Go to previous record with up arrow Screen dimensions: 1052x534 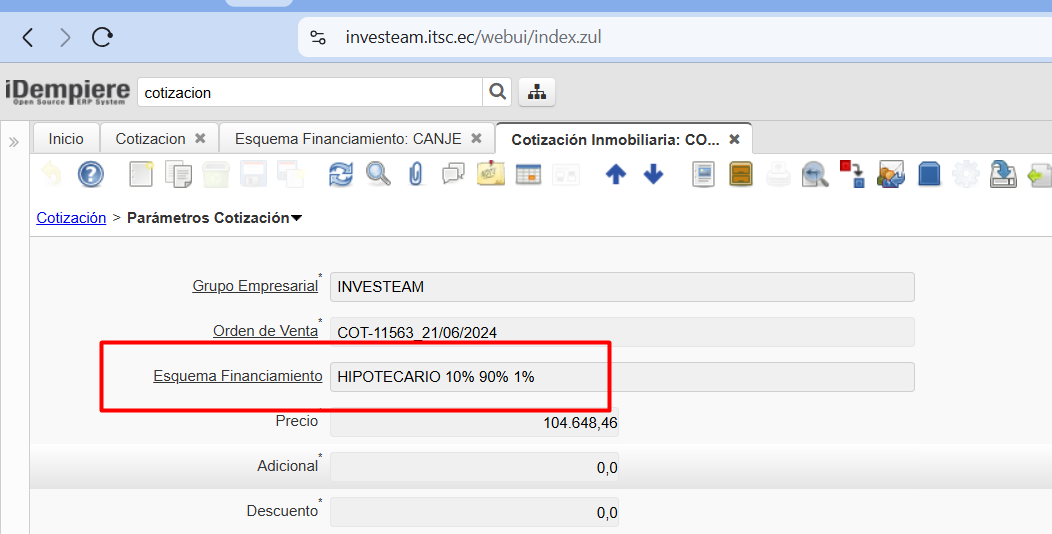[616, 175]
